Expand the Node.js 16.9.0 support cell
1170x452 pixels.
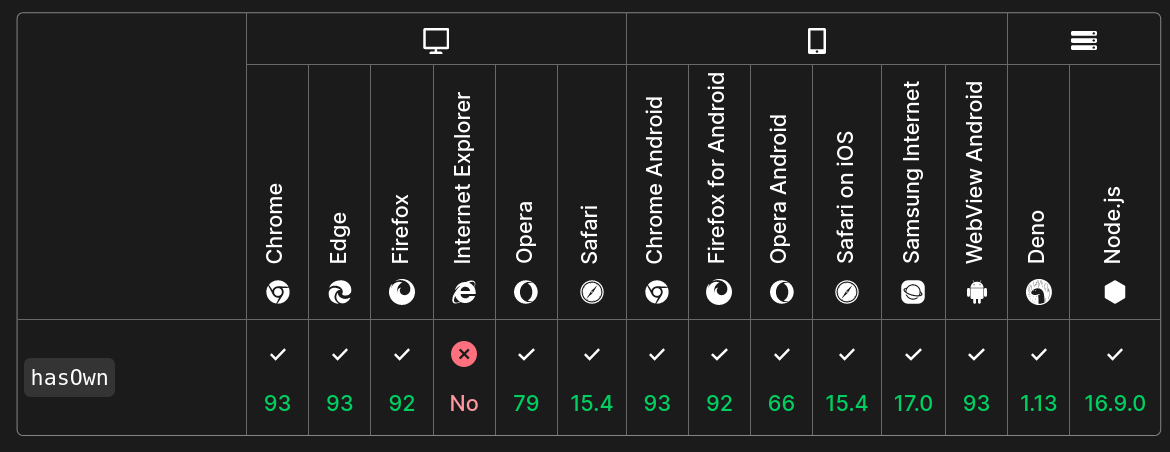pyautogui.click(x=1115, y=378)
